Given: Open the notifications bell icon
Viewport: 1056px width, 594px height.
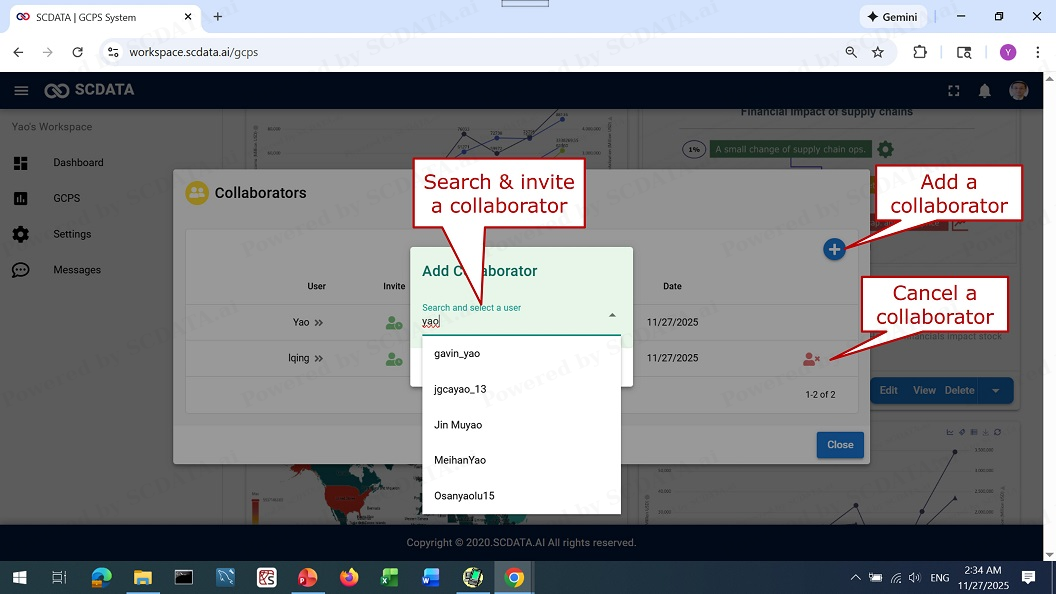Looking at the screenshot, I should coord(985,91).
